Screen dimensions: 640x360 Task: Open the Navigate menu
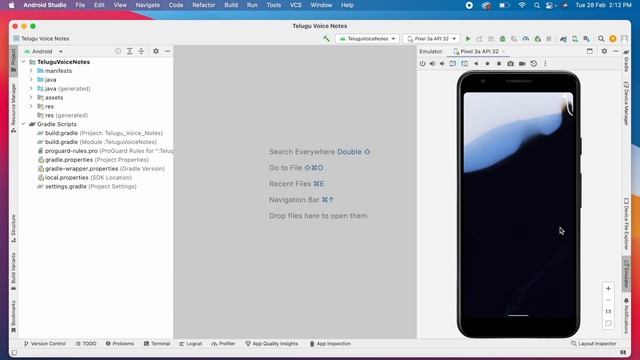pyautogui.click(x=148, y=5)
